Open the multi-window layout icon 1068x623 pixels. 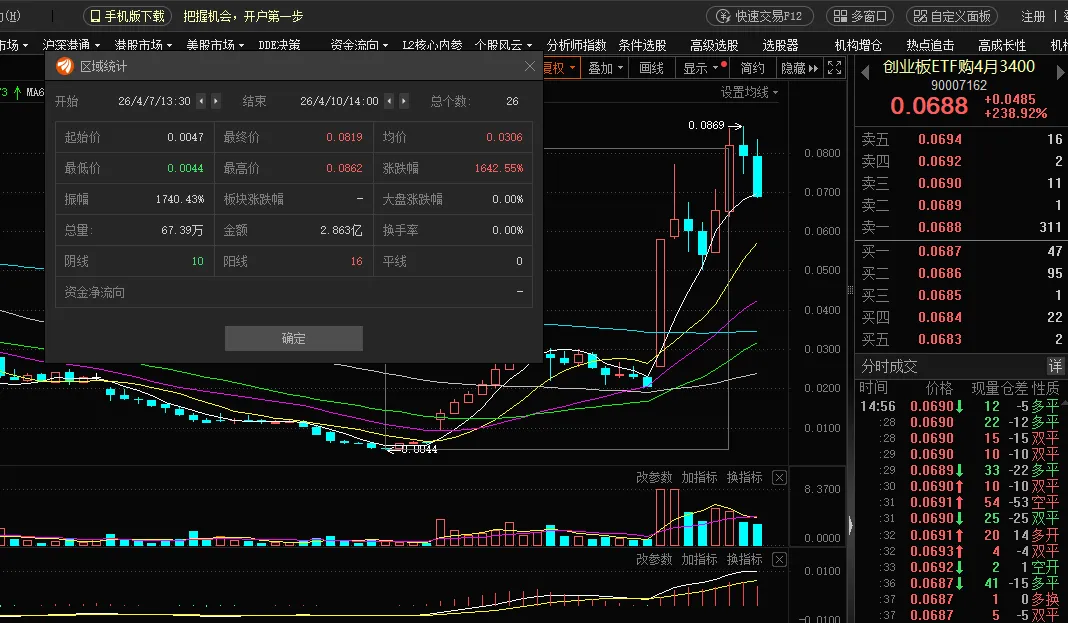[x=841, y=16]
